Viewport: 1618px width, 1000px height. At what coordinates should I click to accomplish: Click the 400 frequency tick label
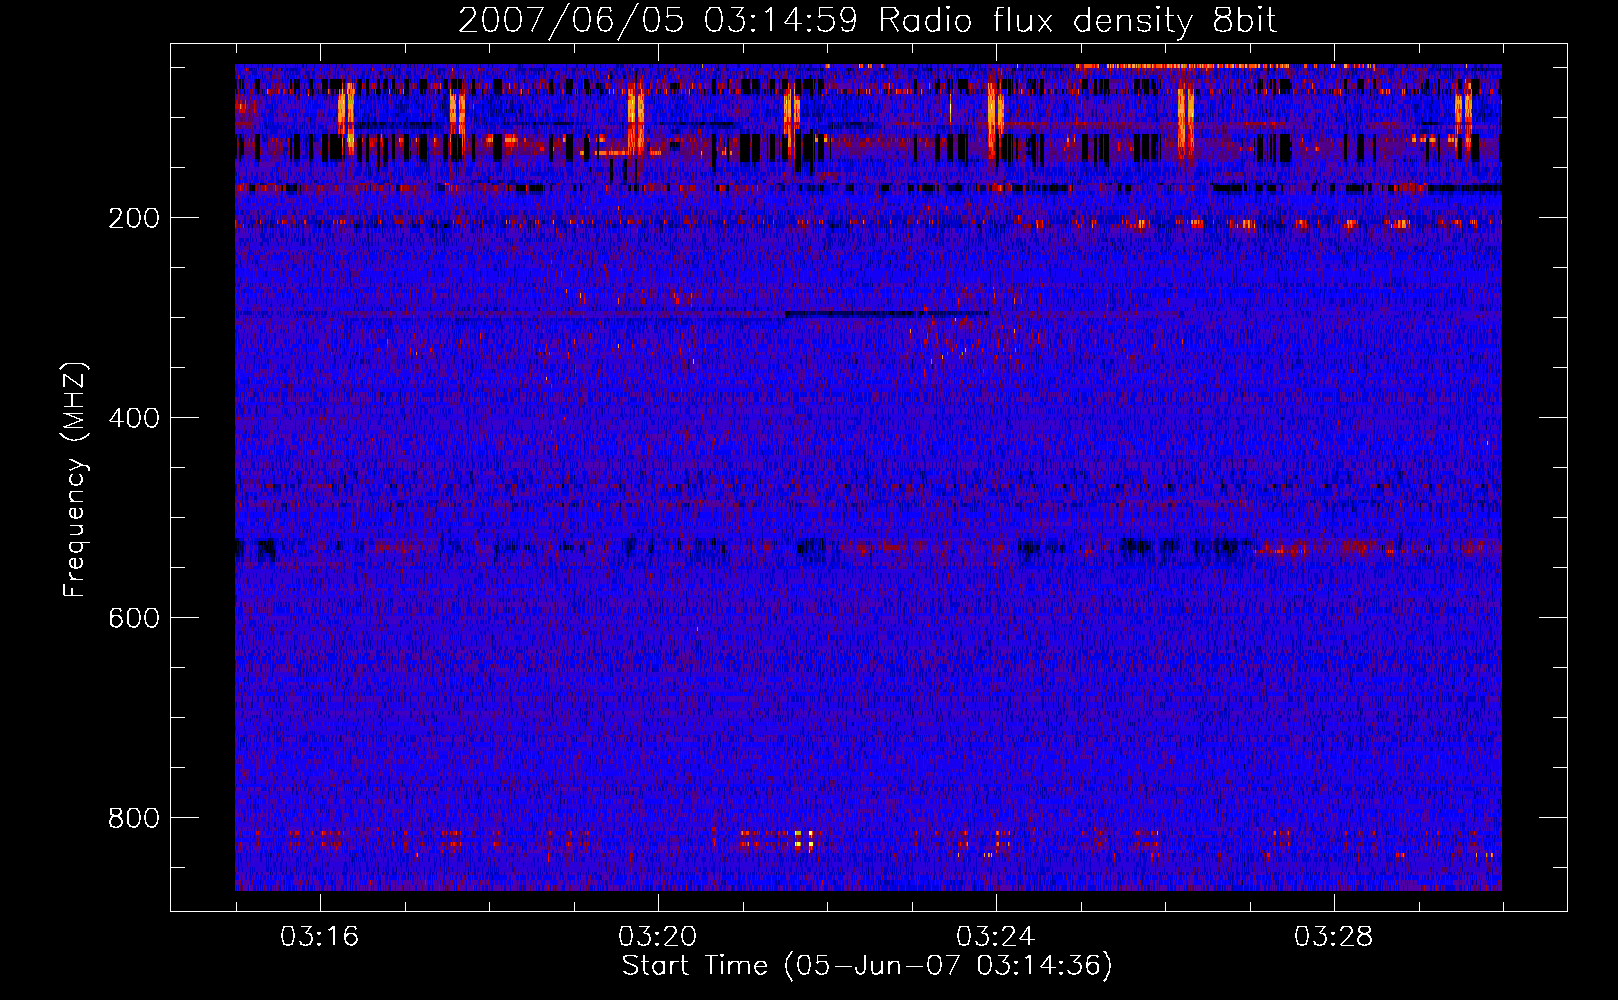pyautogui.click(x=134, y=418)
